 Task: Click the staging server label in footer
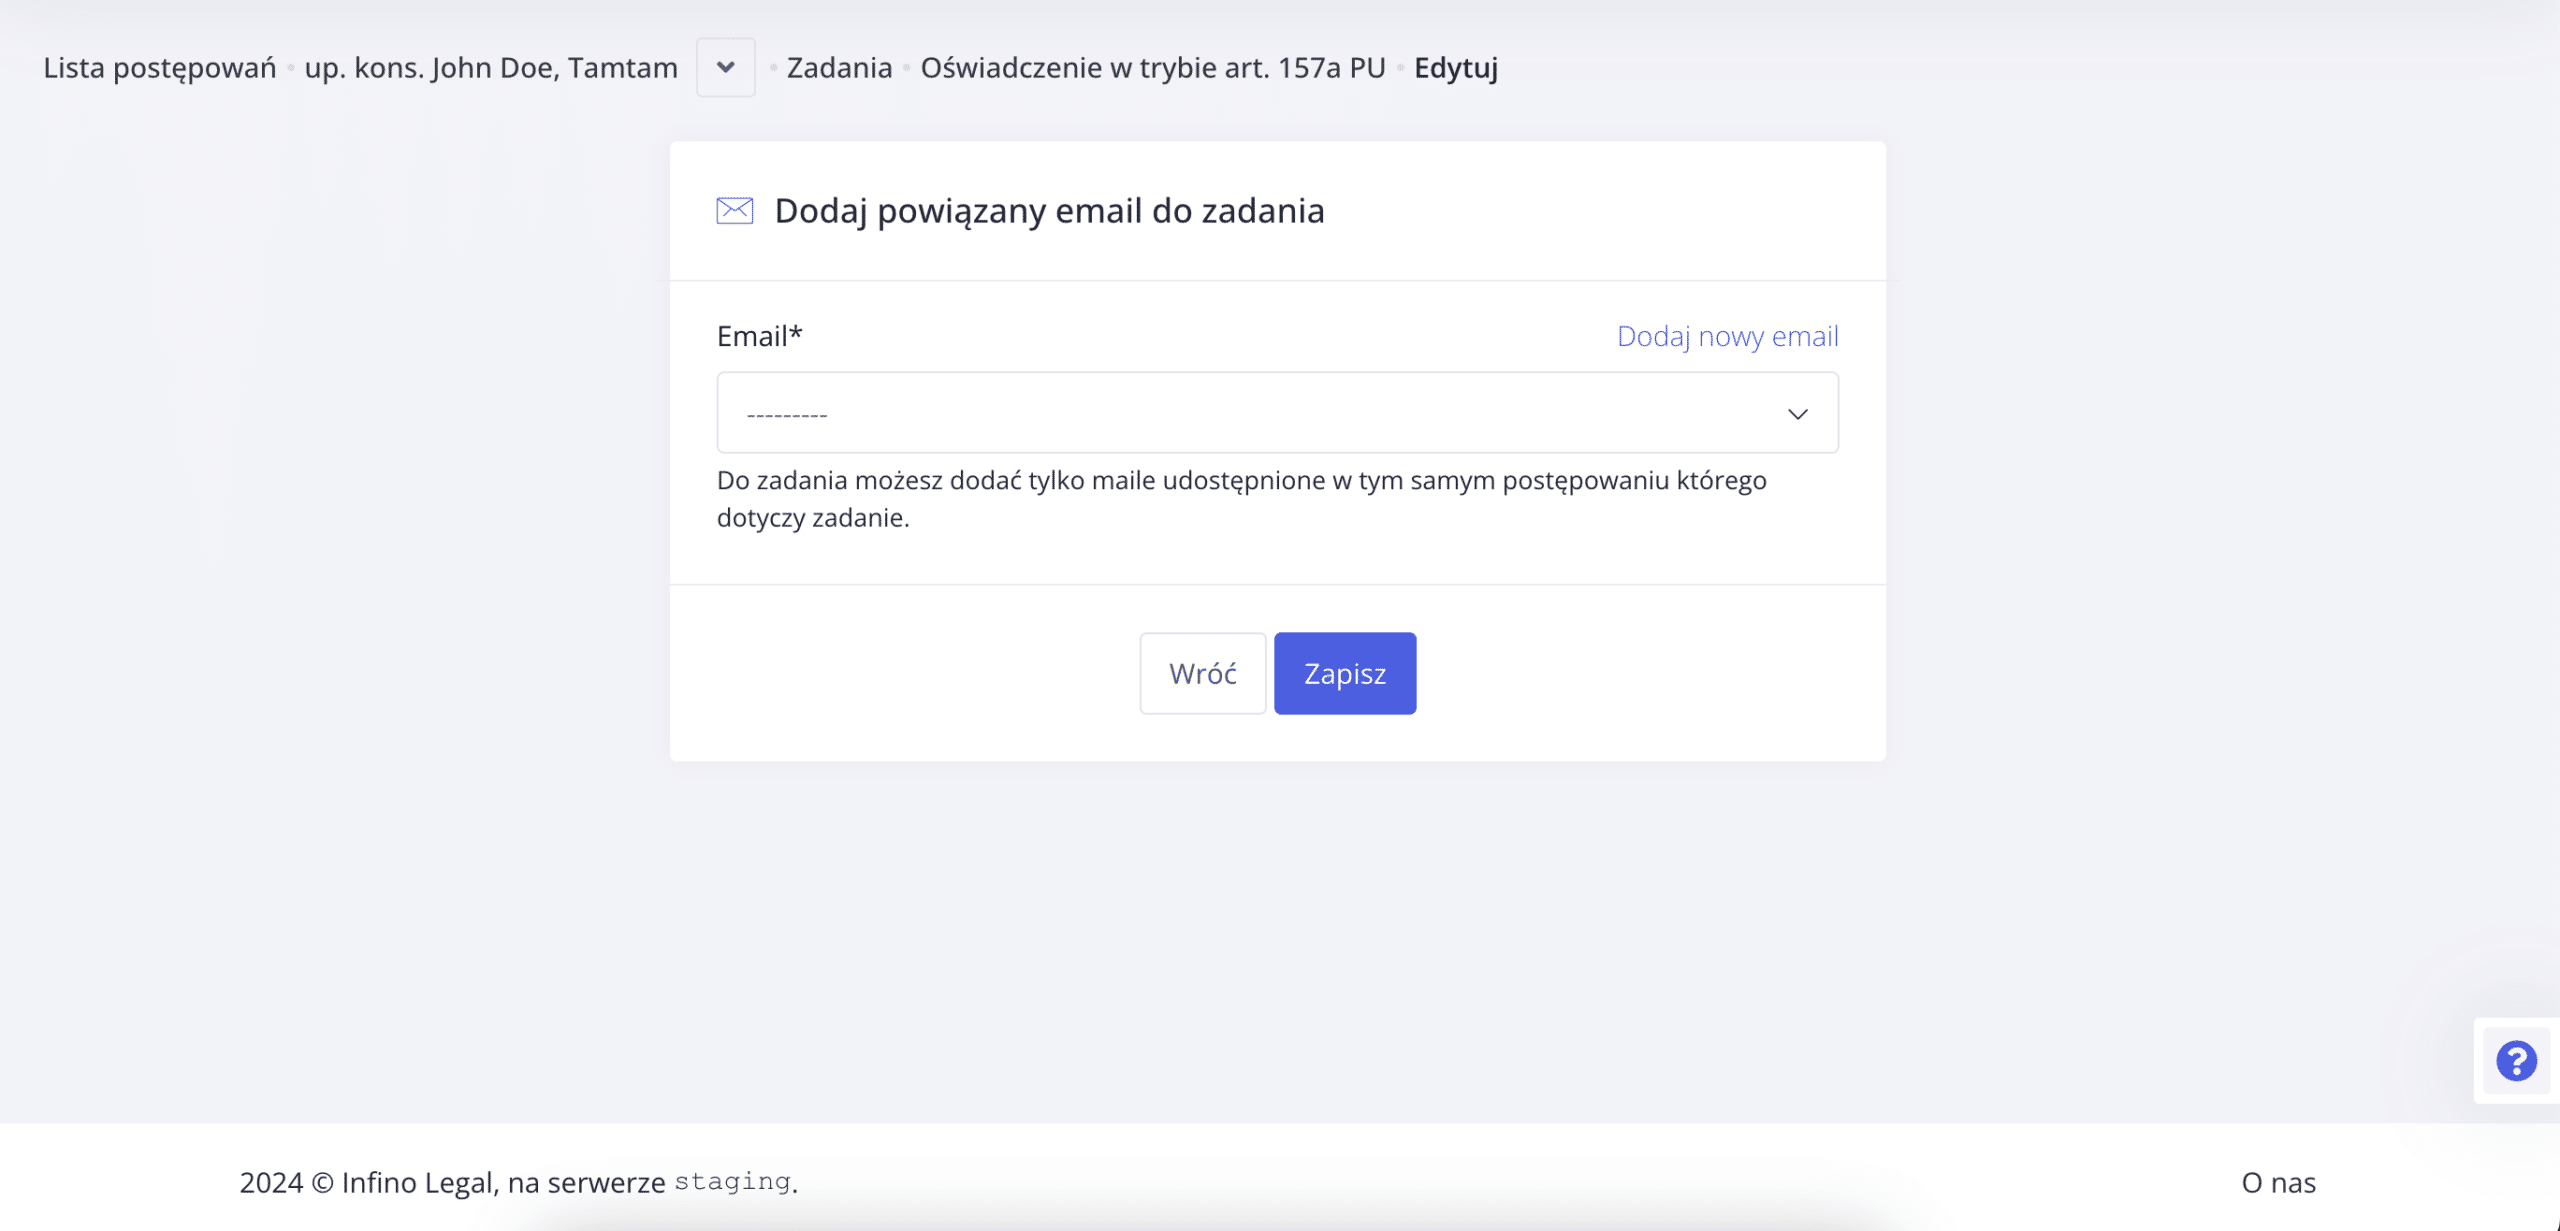point(732,1182)
